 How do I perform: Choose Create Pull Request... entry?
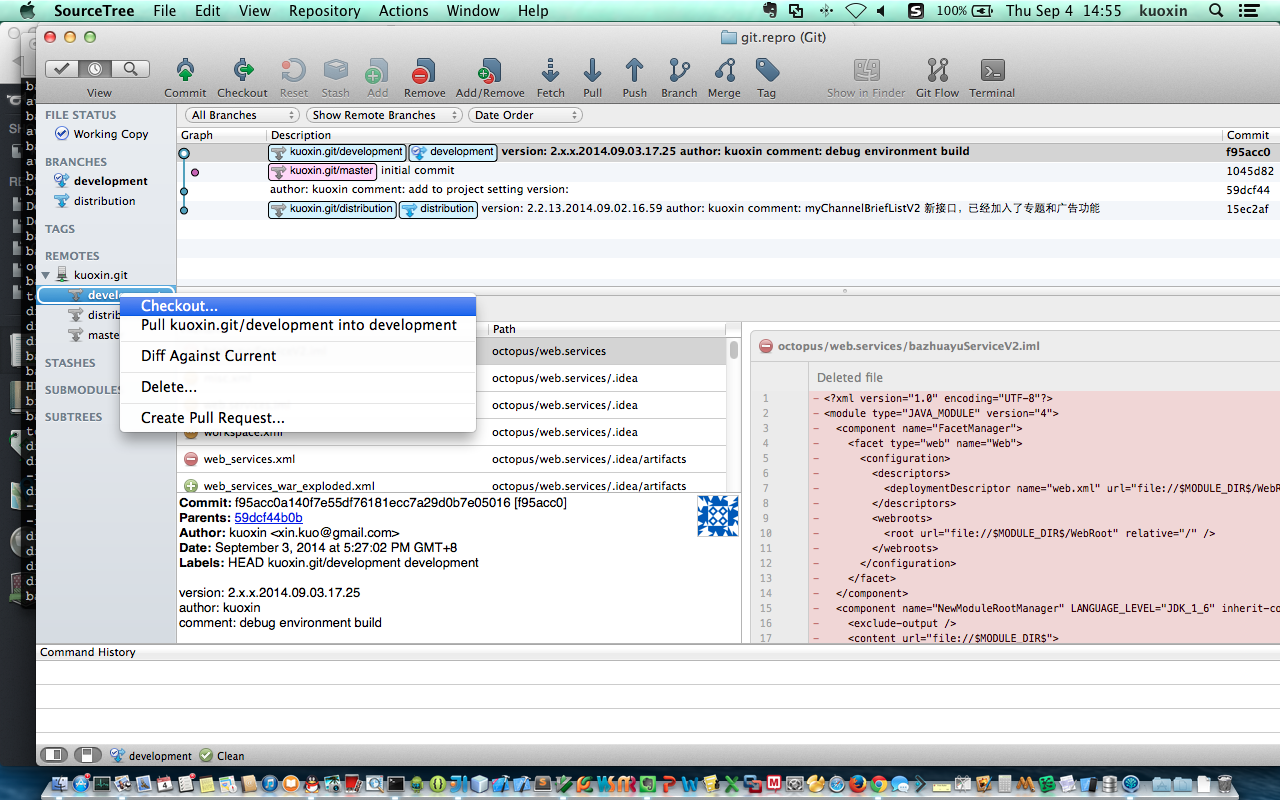[x=297, y=418]
